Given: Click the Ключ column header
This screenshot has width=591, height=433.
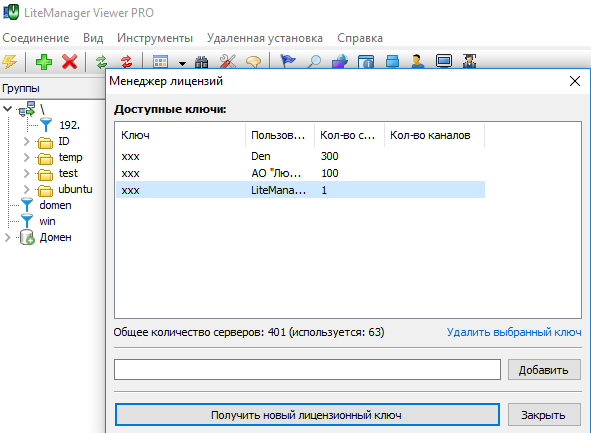Looking at the screenshot, I should [181, 135].
